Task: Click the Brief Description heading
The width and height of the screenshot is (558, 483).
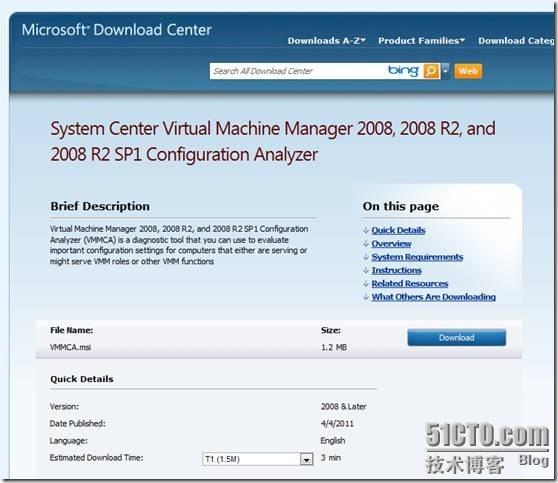Action: (x=100, y=206)
